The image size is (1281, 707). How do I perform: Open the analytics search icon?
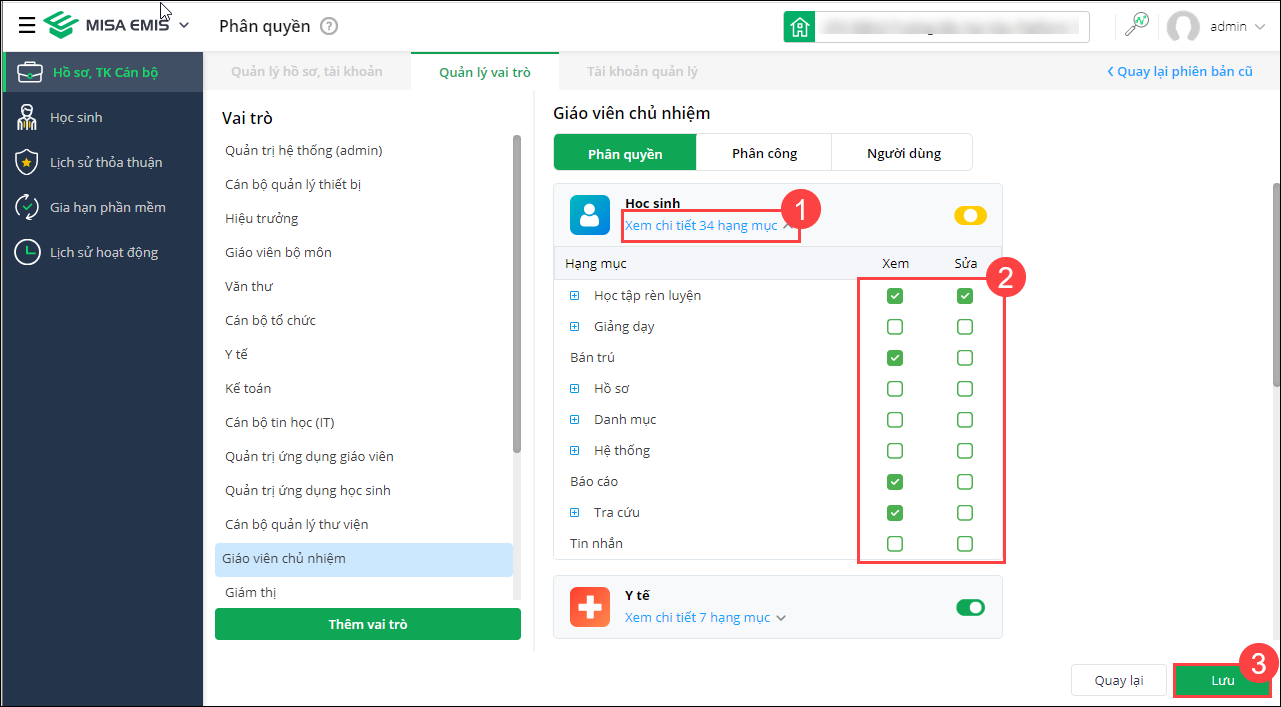pos(1137,25)
